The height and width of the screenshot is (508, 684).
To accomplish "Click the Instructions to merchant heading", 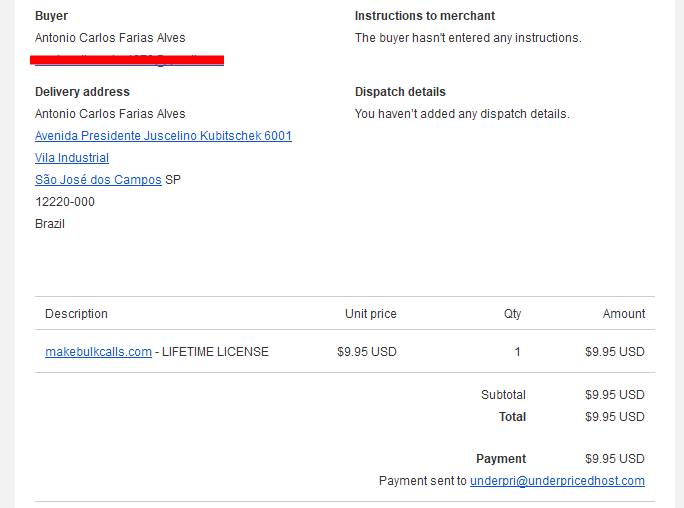I will [424, 16].
